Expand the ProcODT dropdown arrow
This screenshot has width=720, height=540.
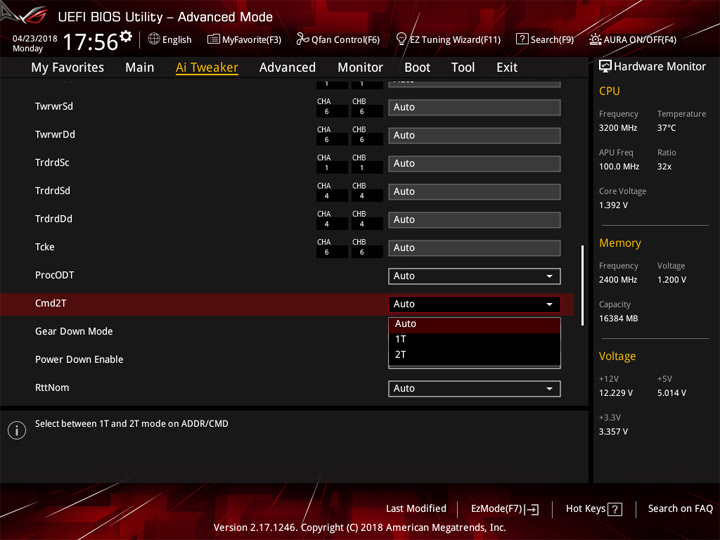click(549, 276)
